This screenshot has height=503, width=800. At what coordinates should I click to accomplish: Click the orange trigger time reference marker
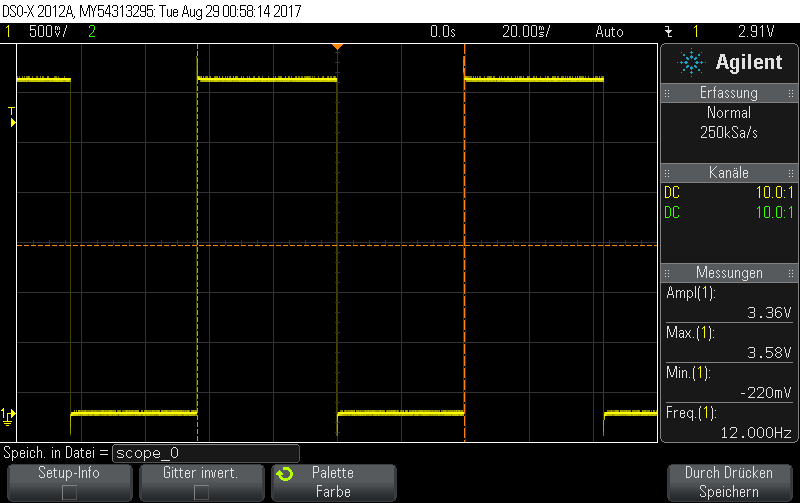[337, 47]
